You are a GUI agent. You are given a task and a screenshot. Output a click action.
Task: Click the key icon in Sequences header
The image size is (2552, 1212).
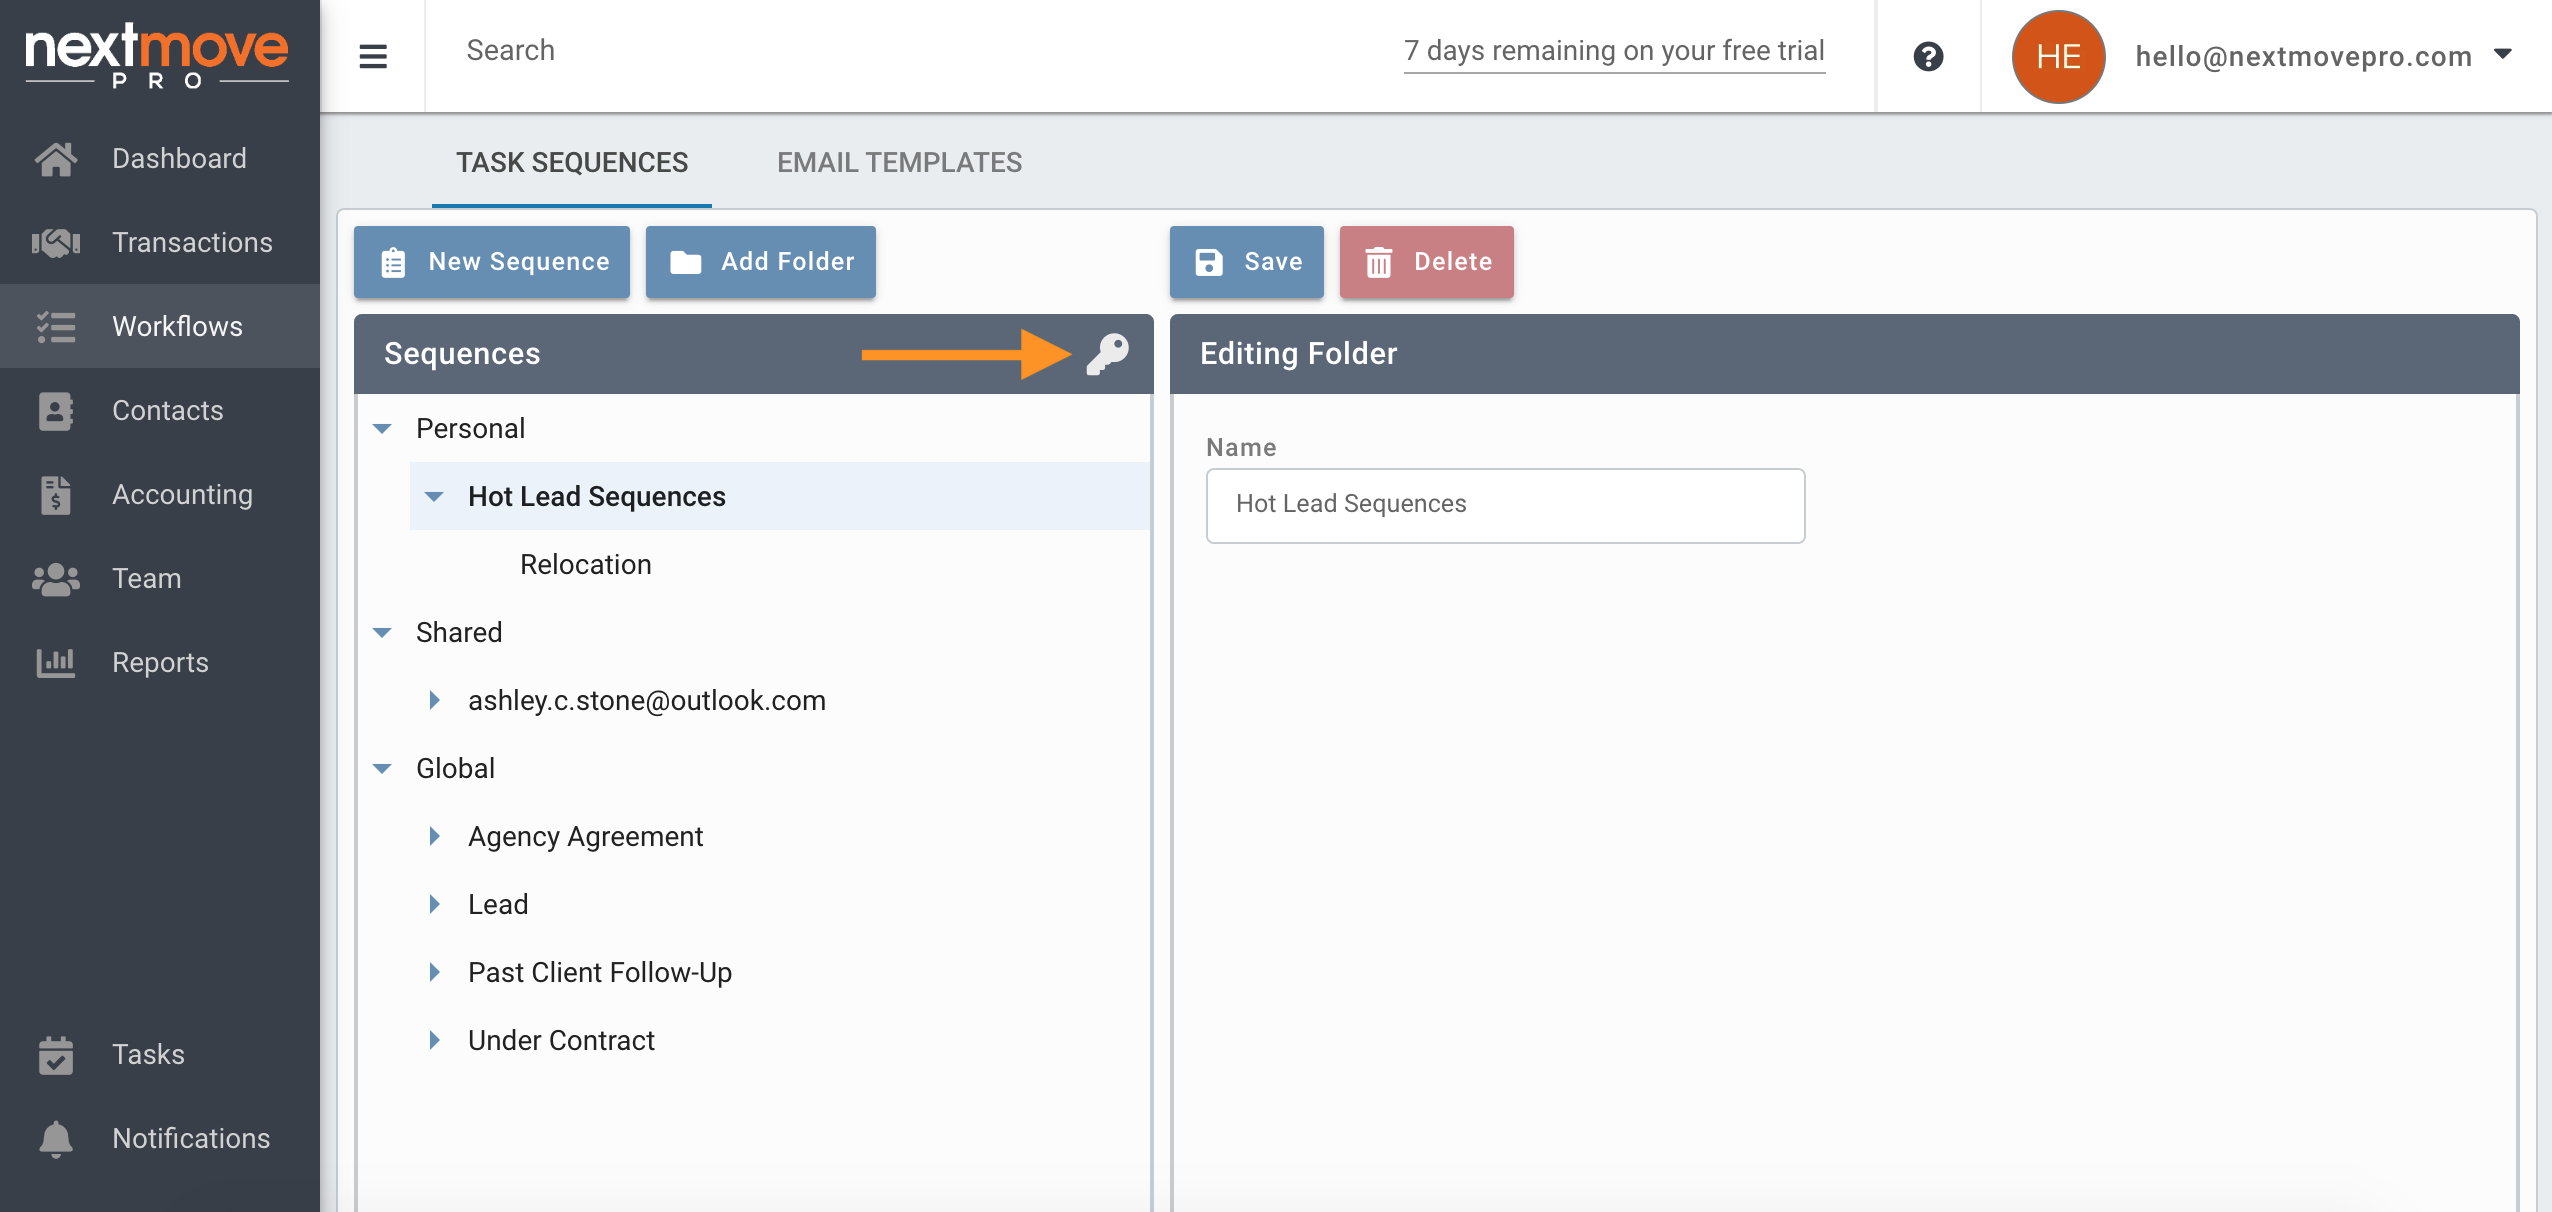click(x=1108, y=354)
